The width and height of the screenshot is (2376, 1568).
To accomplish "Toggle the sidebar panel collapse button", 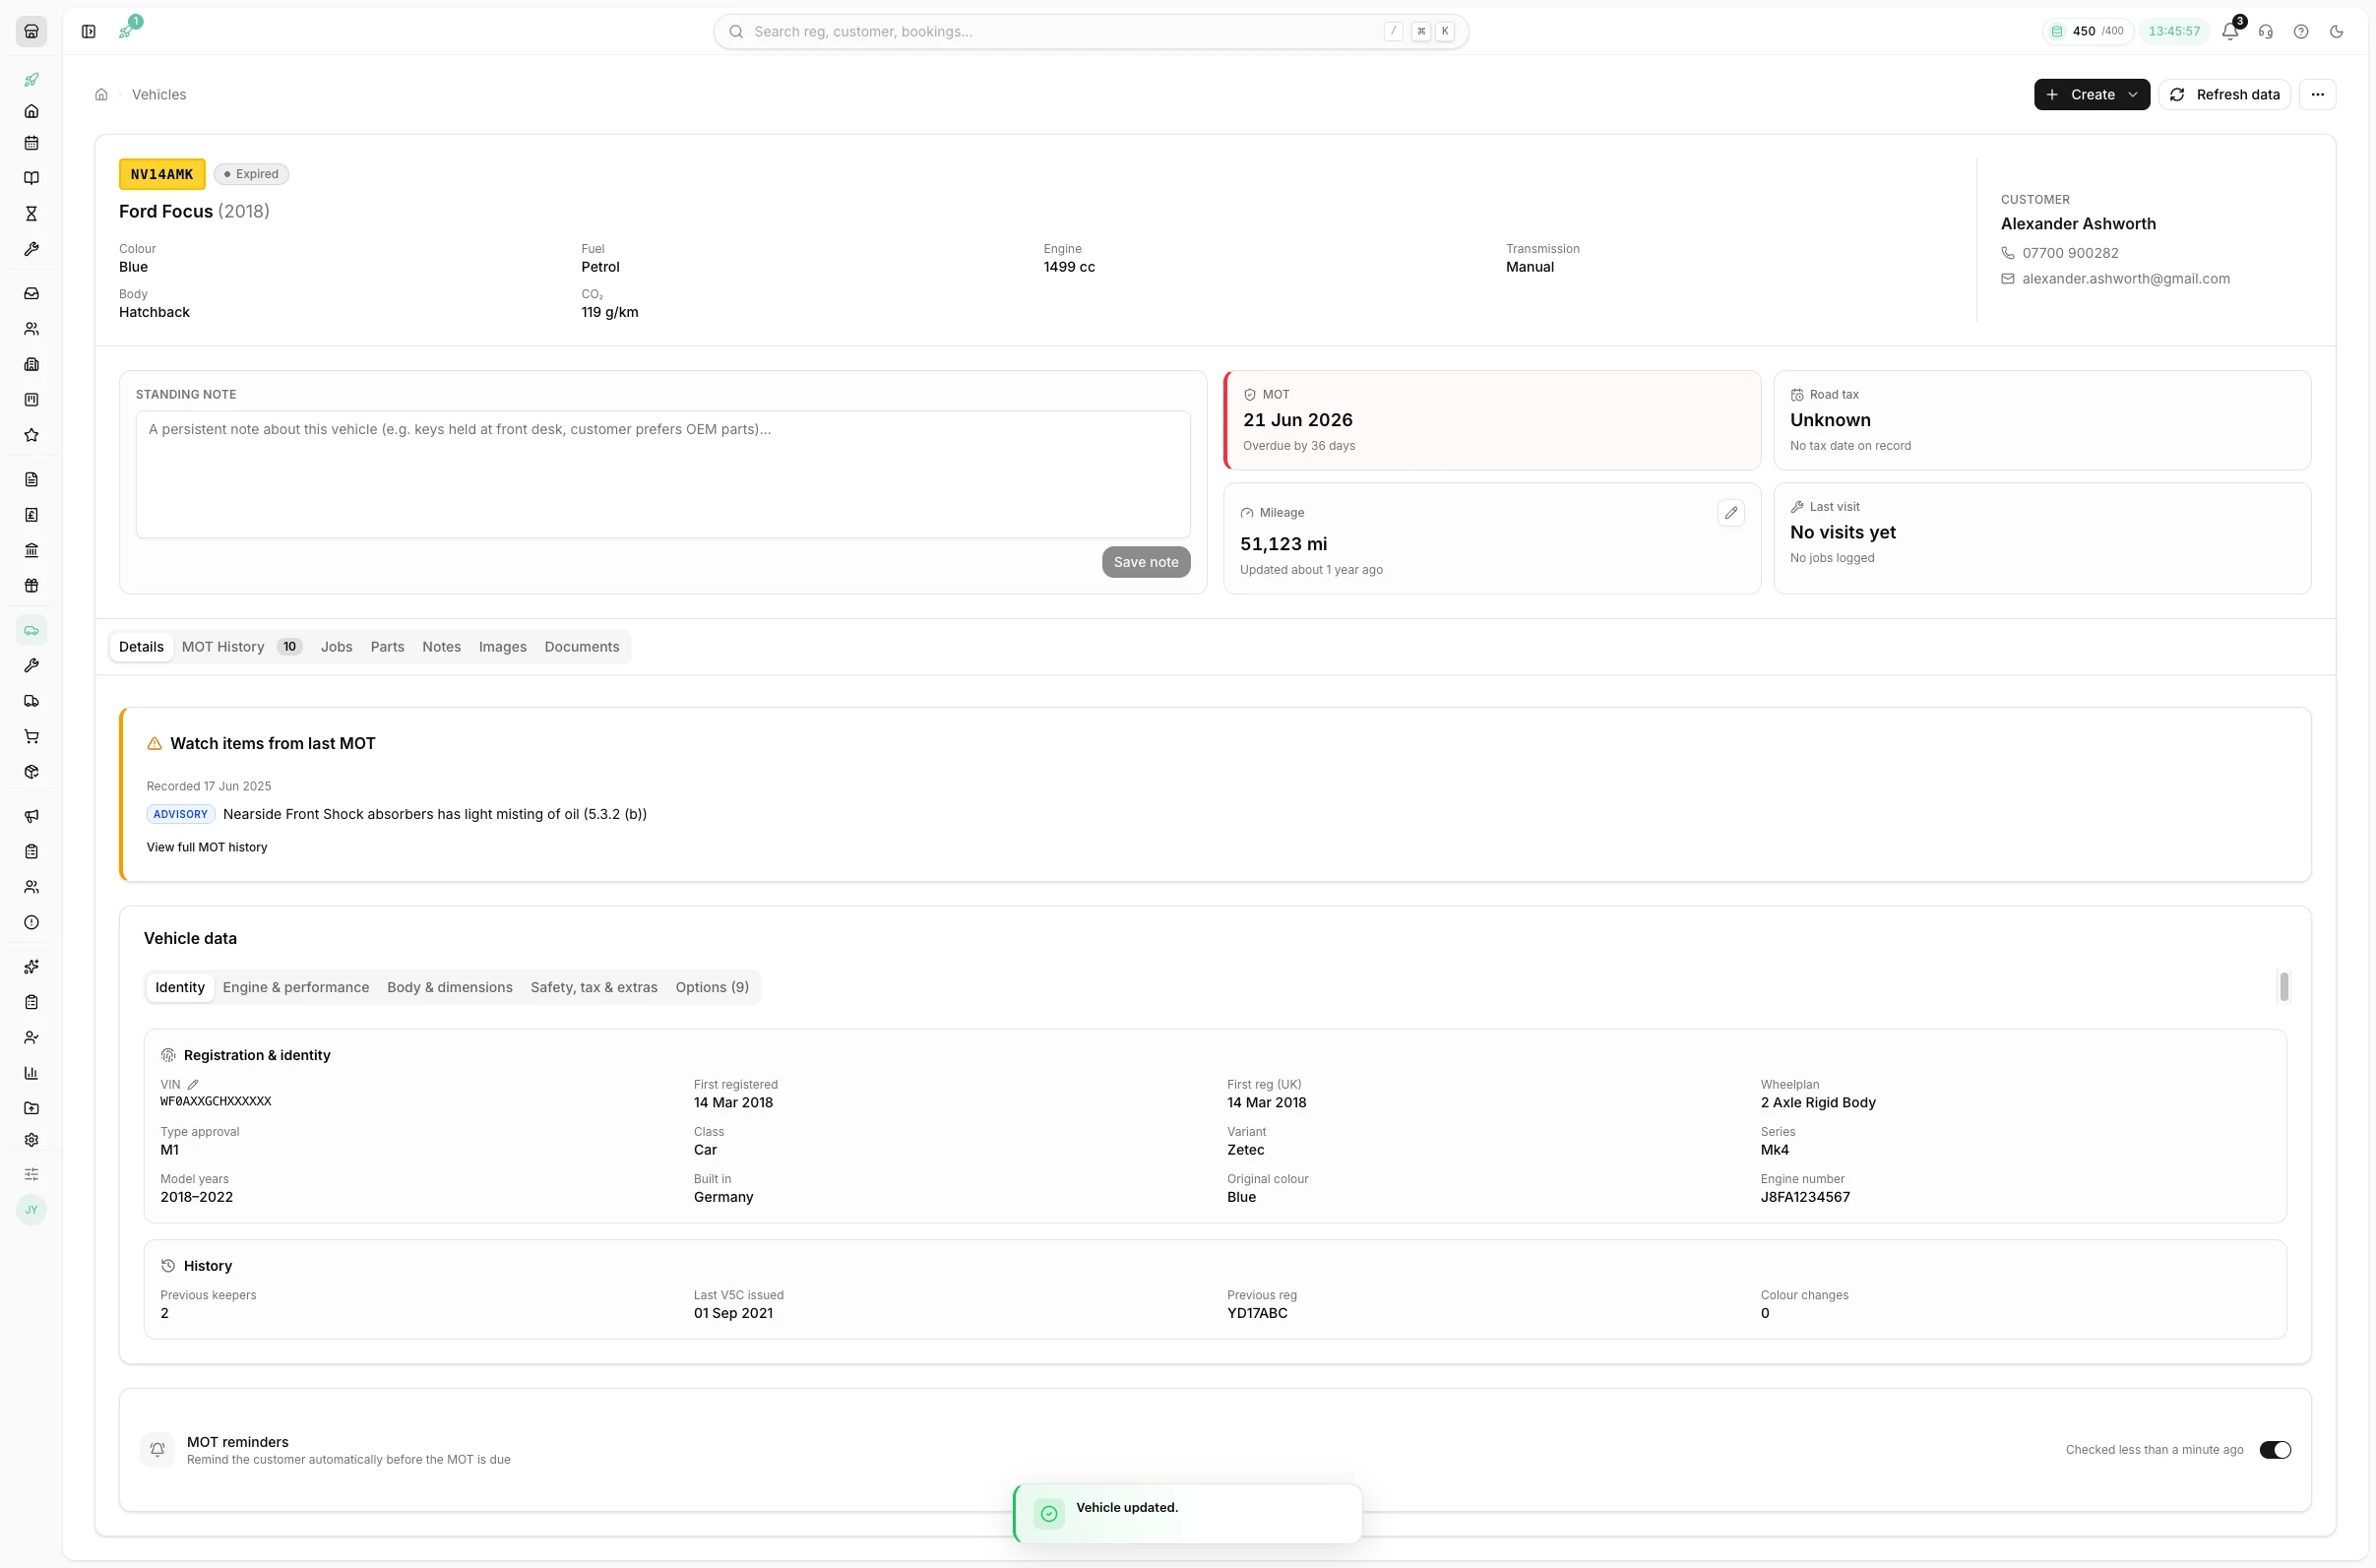I will pyautogui.click(x=89, y=31).
